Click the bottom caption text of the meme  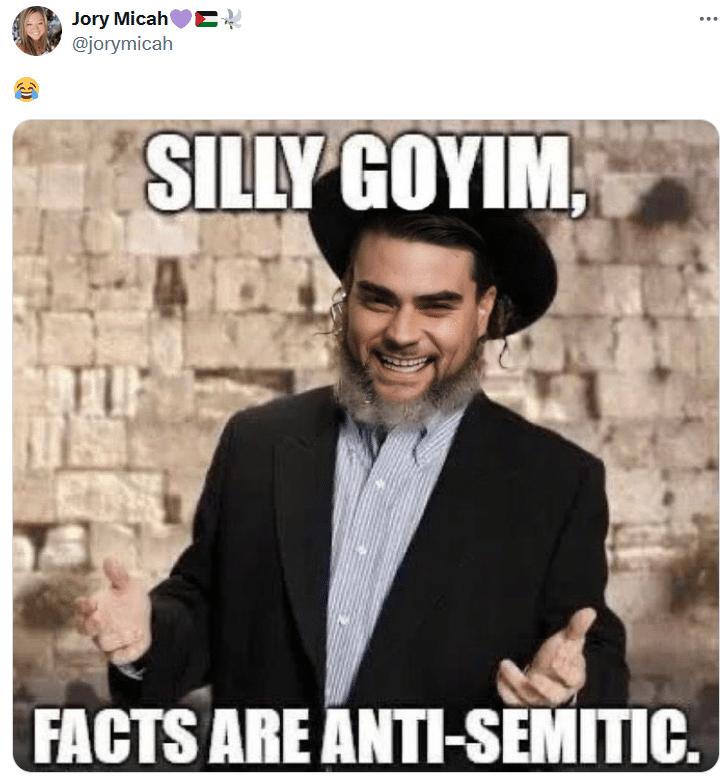tap(366, 735)
